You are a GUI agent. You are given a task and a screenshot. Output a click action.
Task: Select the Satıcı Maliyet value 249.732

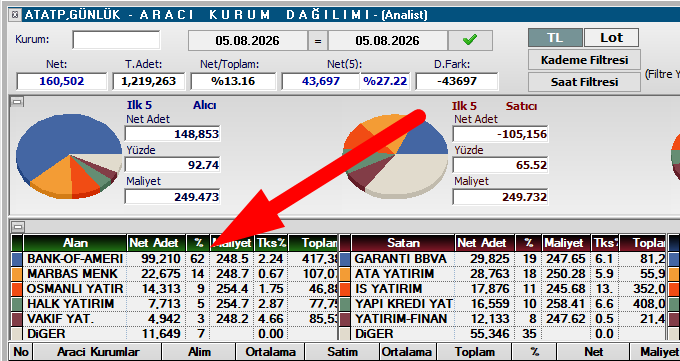tap(500, 197)
